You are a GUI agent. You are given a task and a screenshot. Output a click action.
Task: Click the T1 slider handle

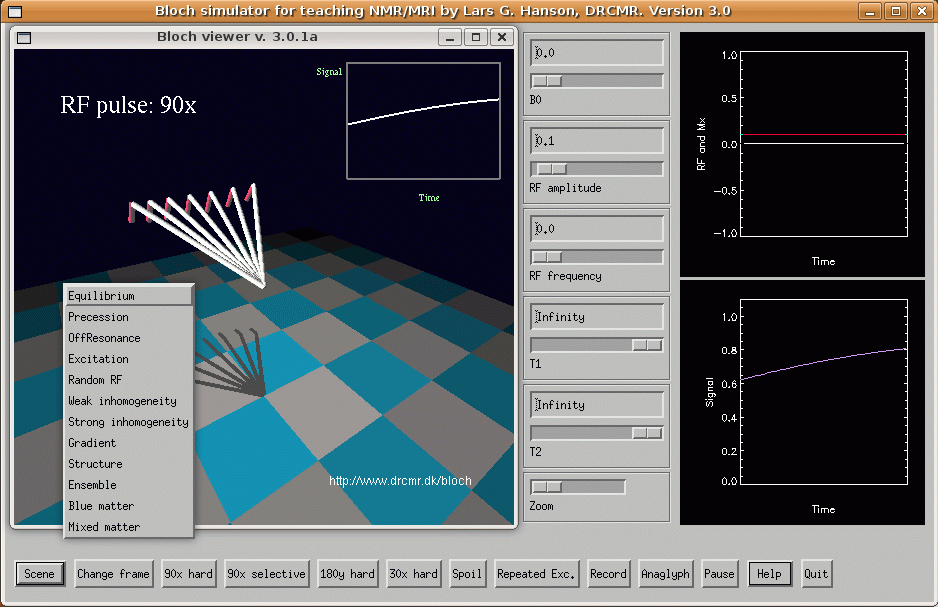pyautogui.click(x=647, y=344)
